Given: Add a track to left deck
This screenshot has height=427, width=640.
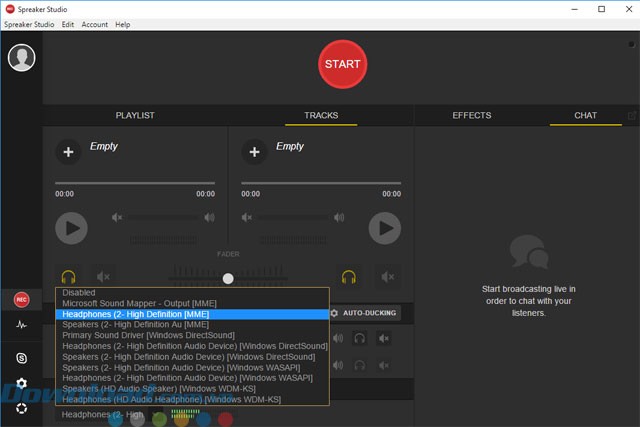Looking at the screenshot, I should (68, 152).
